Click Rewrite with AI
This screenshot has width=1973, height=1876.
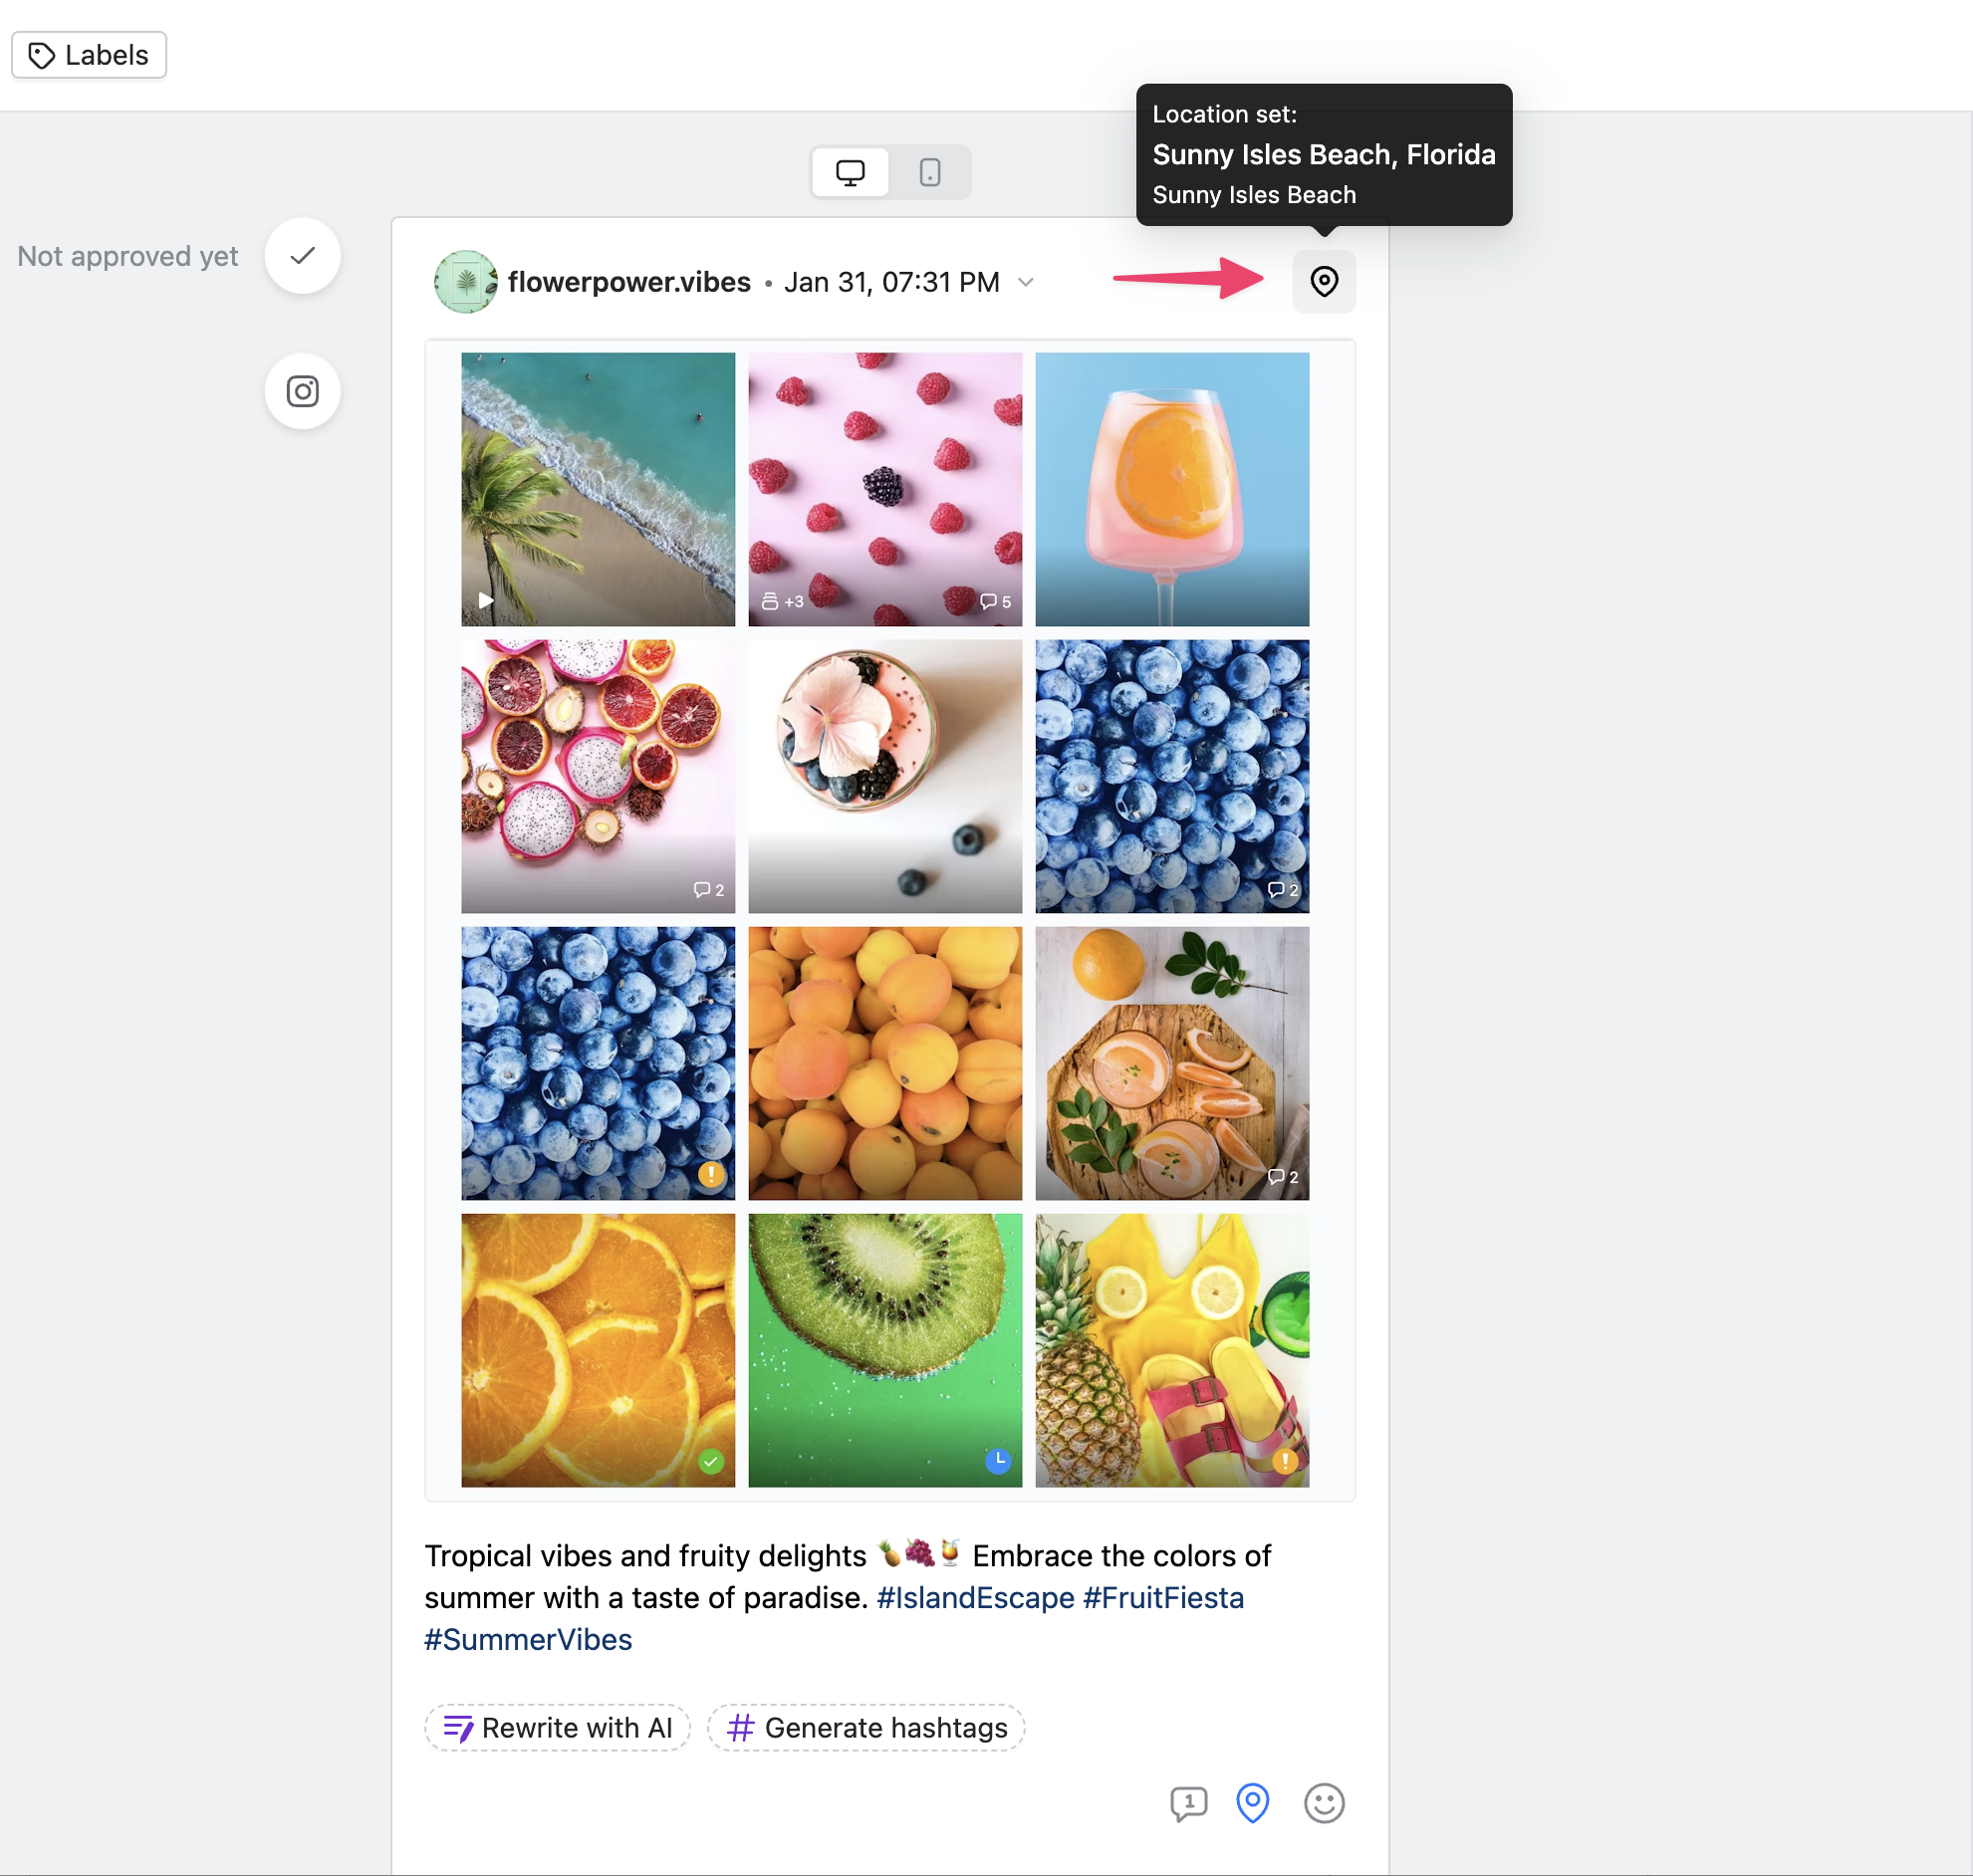coord(557,1728)
